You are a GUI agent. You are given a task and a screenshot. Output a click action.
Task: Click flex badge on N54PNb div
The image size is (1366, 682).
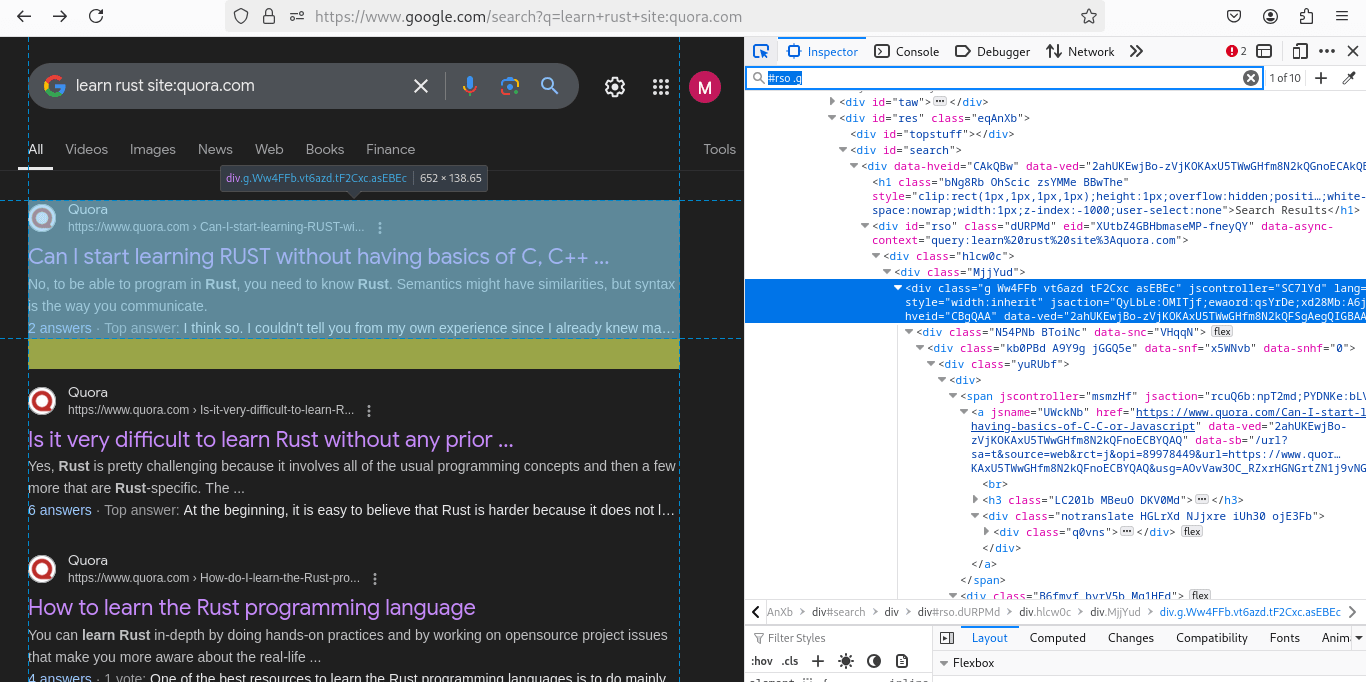coord(1222,331)
